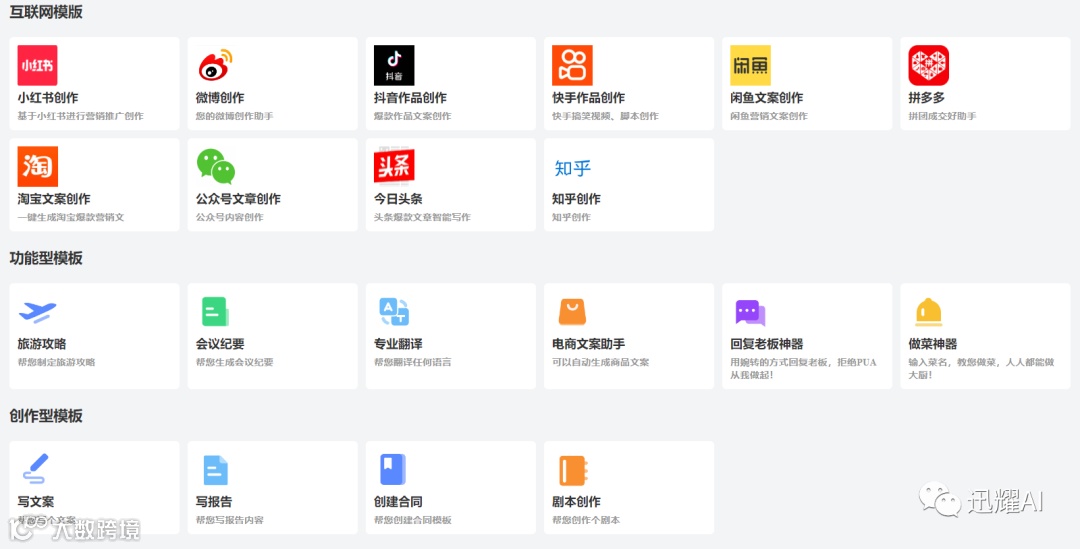
Task: Click the blue bookmark contract icon
Action: (393, 470)
